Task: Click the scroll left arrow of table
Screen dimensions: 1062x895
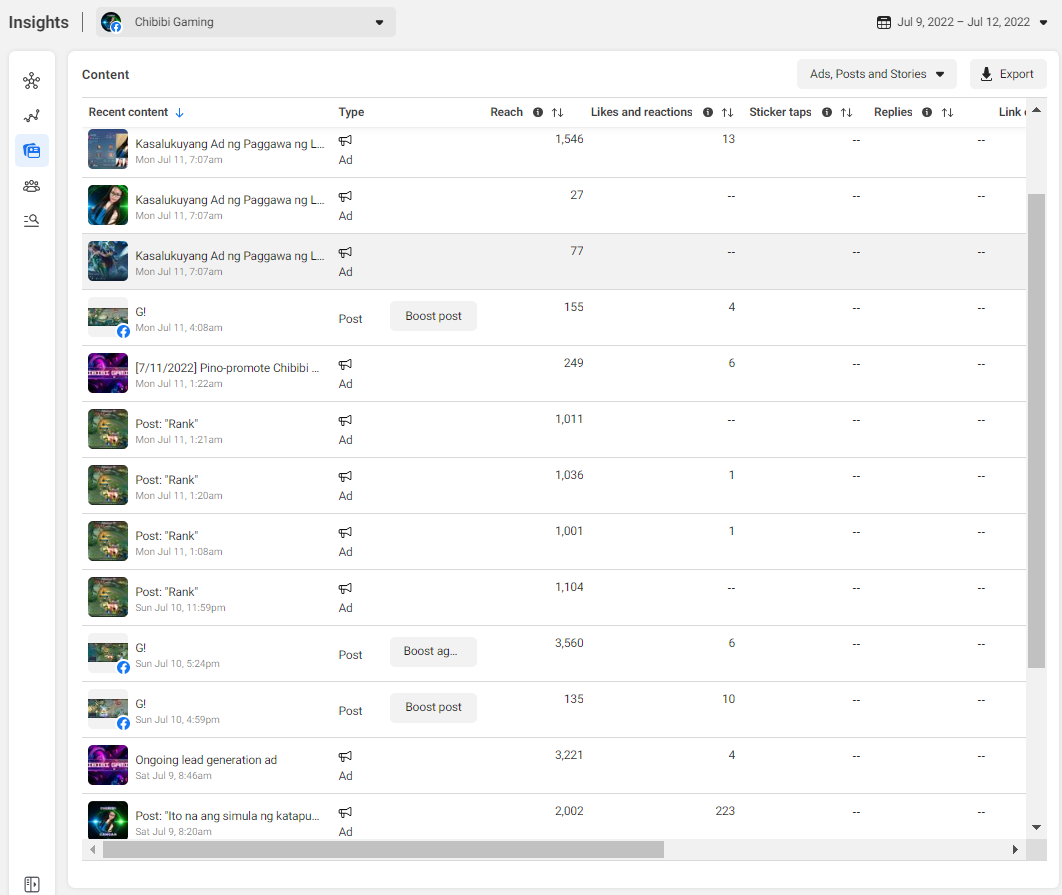Action: coord(93,850)
